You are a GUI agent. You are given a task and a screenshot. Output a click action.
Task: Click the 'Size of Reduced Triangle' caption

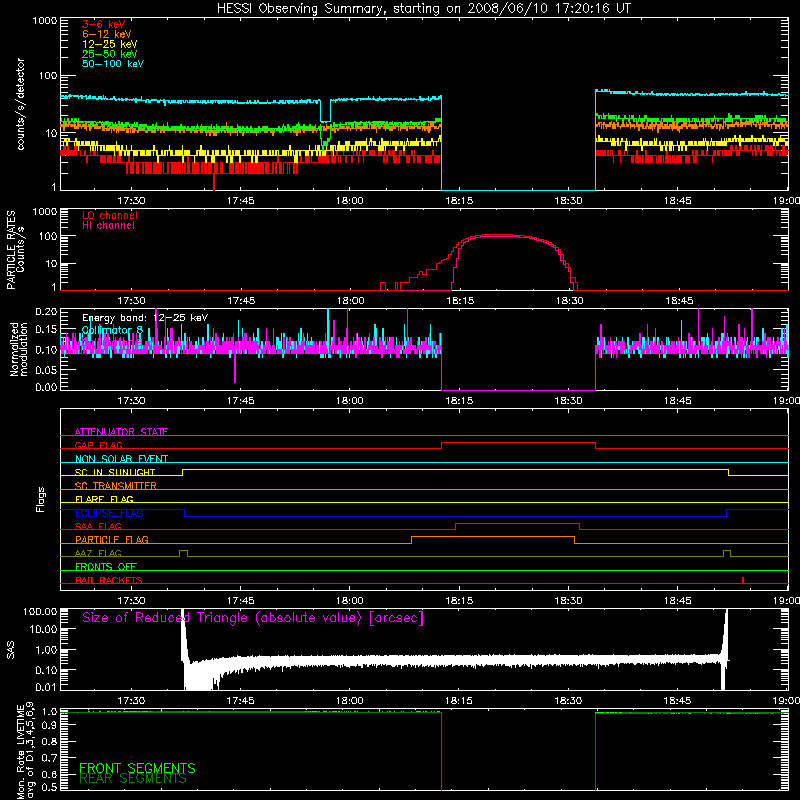253,618
